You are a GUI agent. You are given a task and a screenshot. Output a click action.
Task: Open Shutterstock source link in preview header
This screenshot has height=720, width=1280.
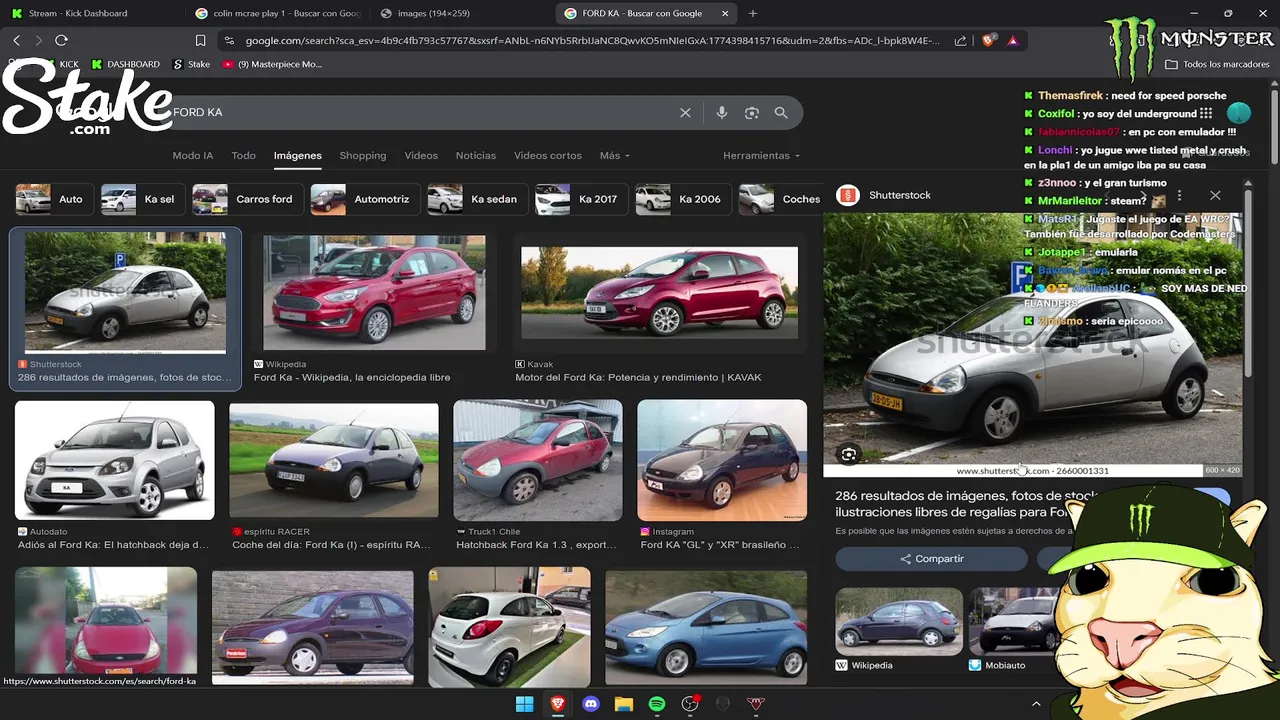pyautogui.click(x=884, y=195)
